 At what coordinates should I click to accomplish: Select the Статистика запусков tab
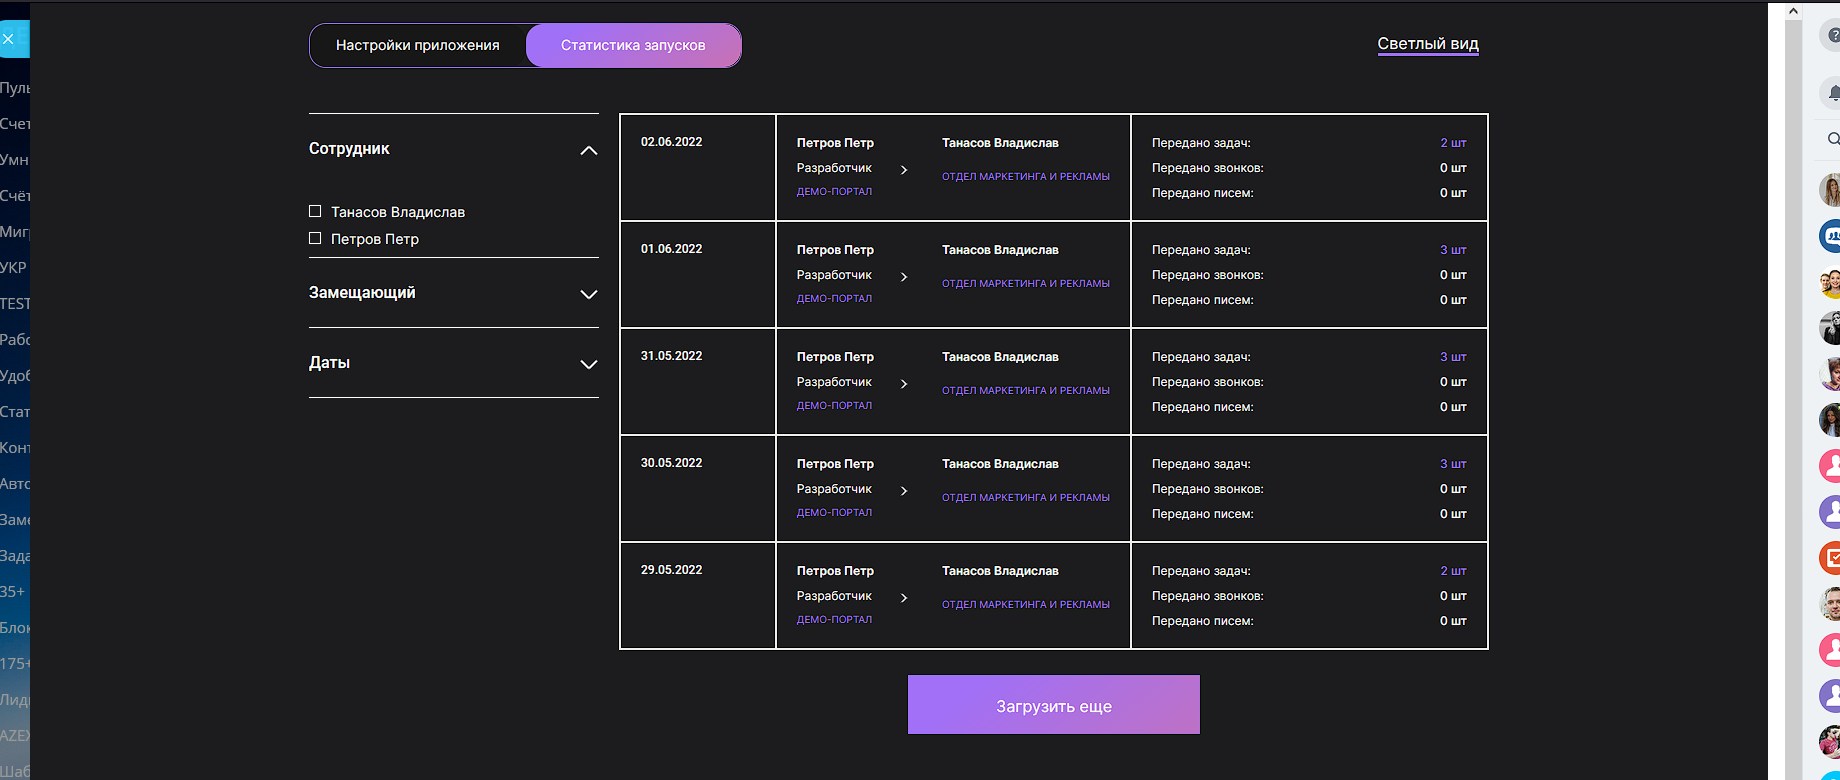click(x=633, y=46)
